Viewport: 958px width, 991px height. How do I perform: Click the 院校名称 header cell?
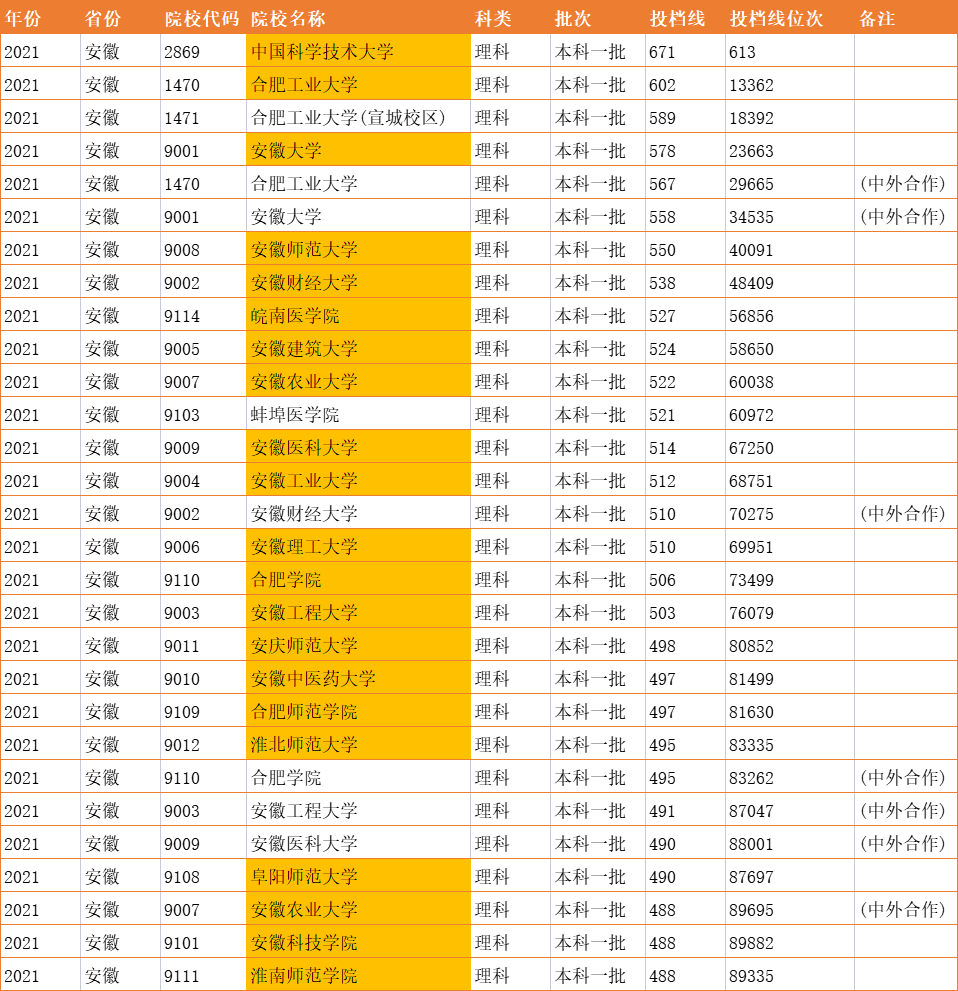coord(289,17)
